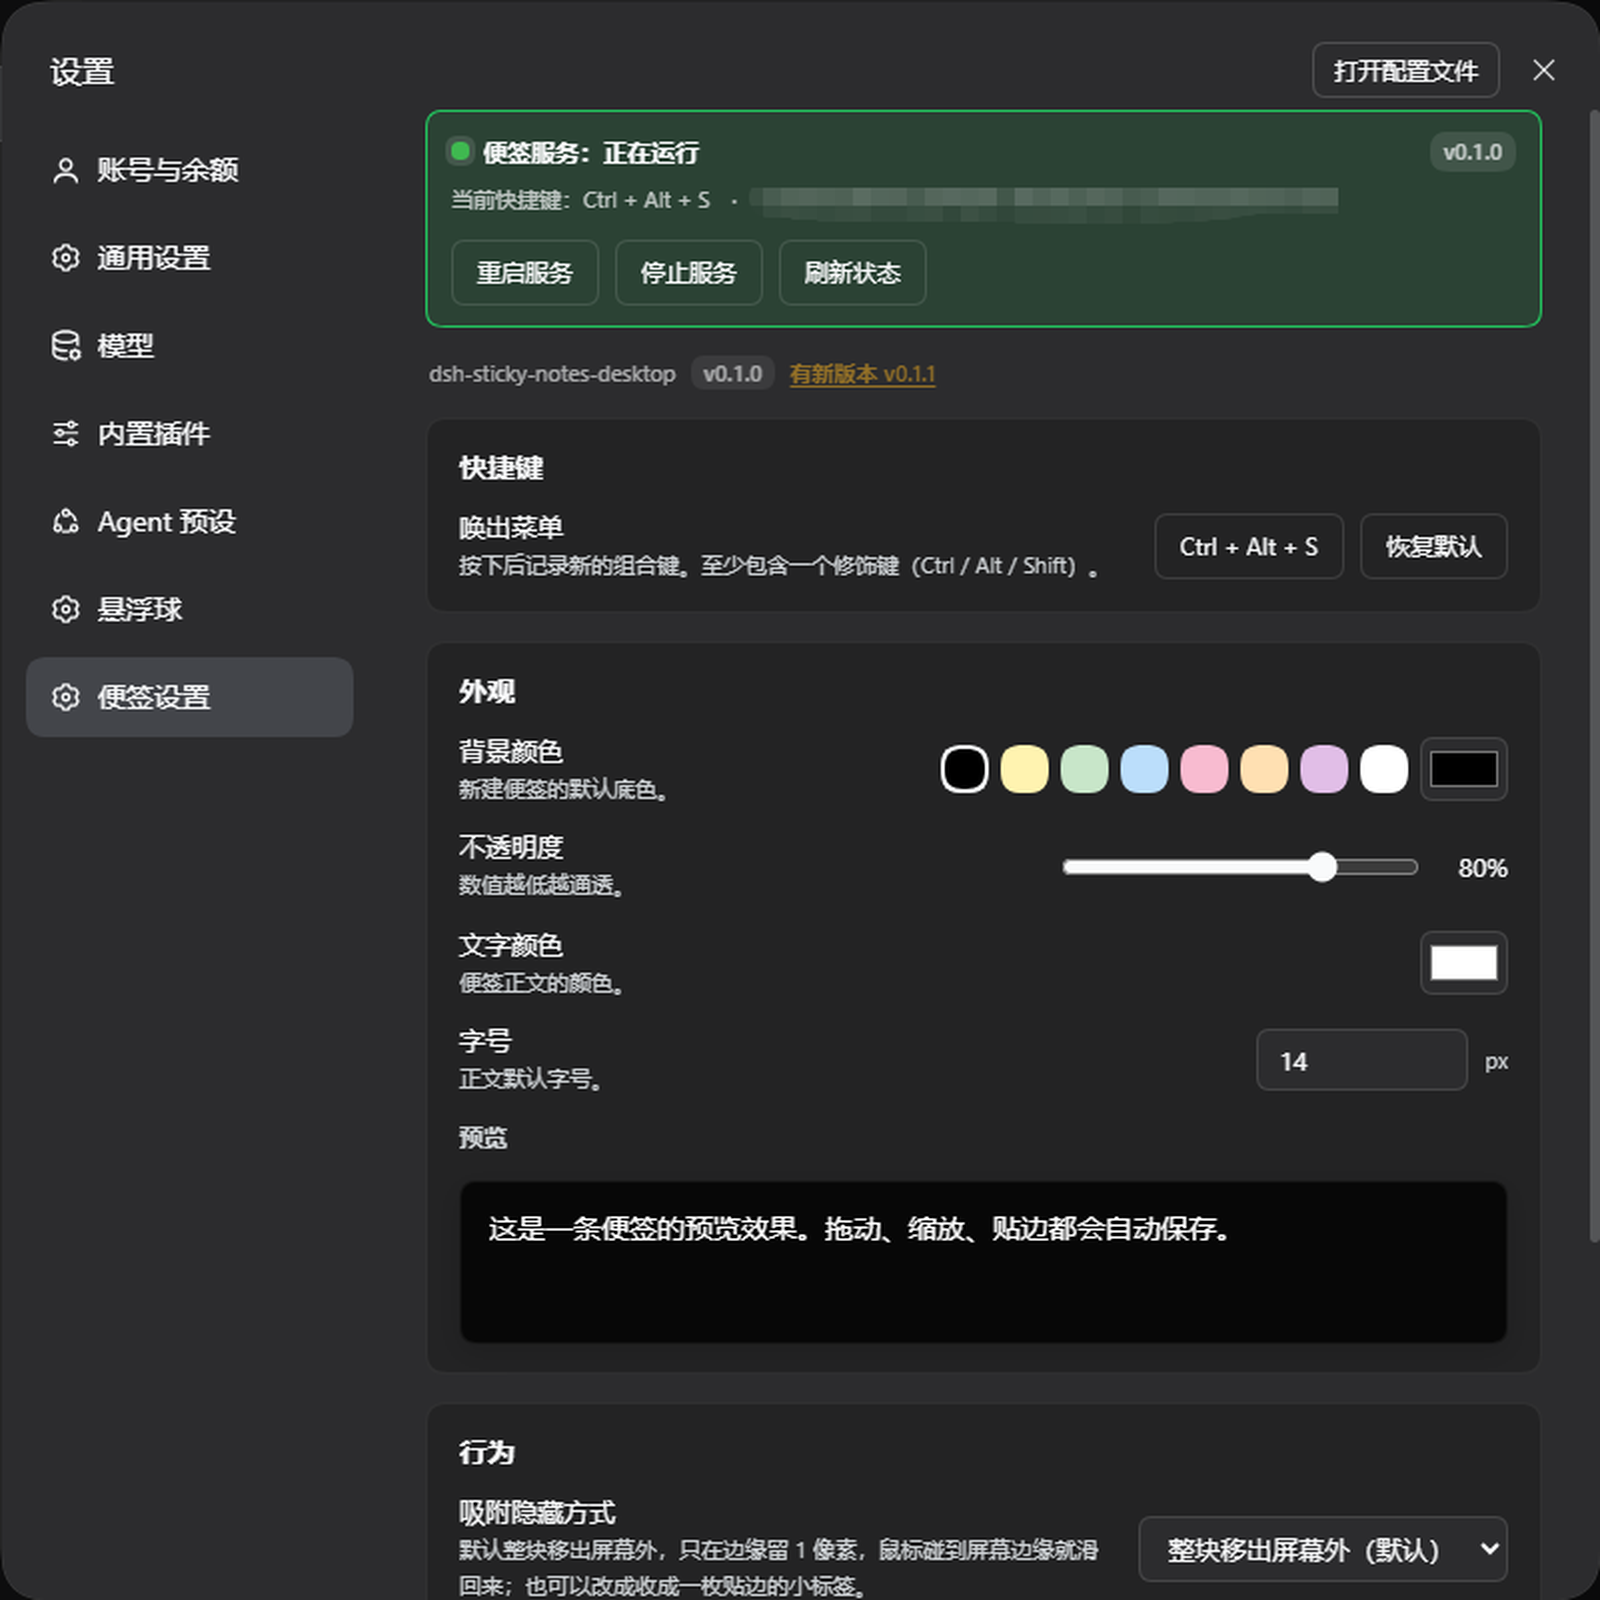This screenshot has height=1600, width=1600.
Task: Click the 外观 section heading
Action: 487,692
